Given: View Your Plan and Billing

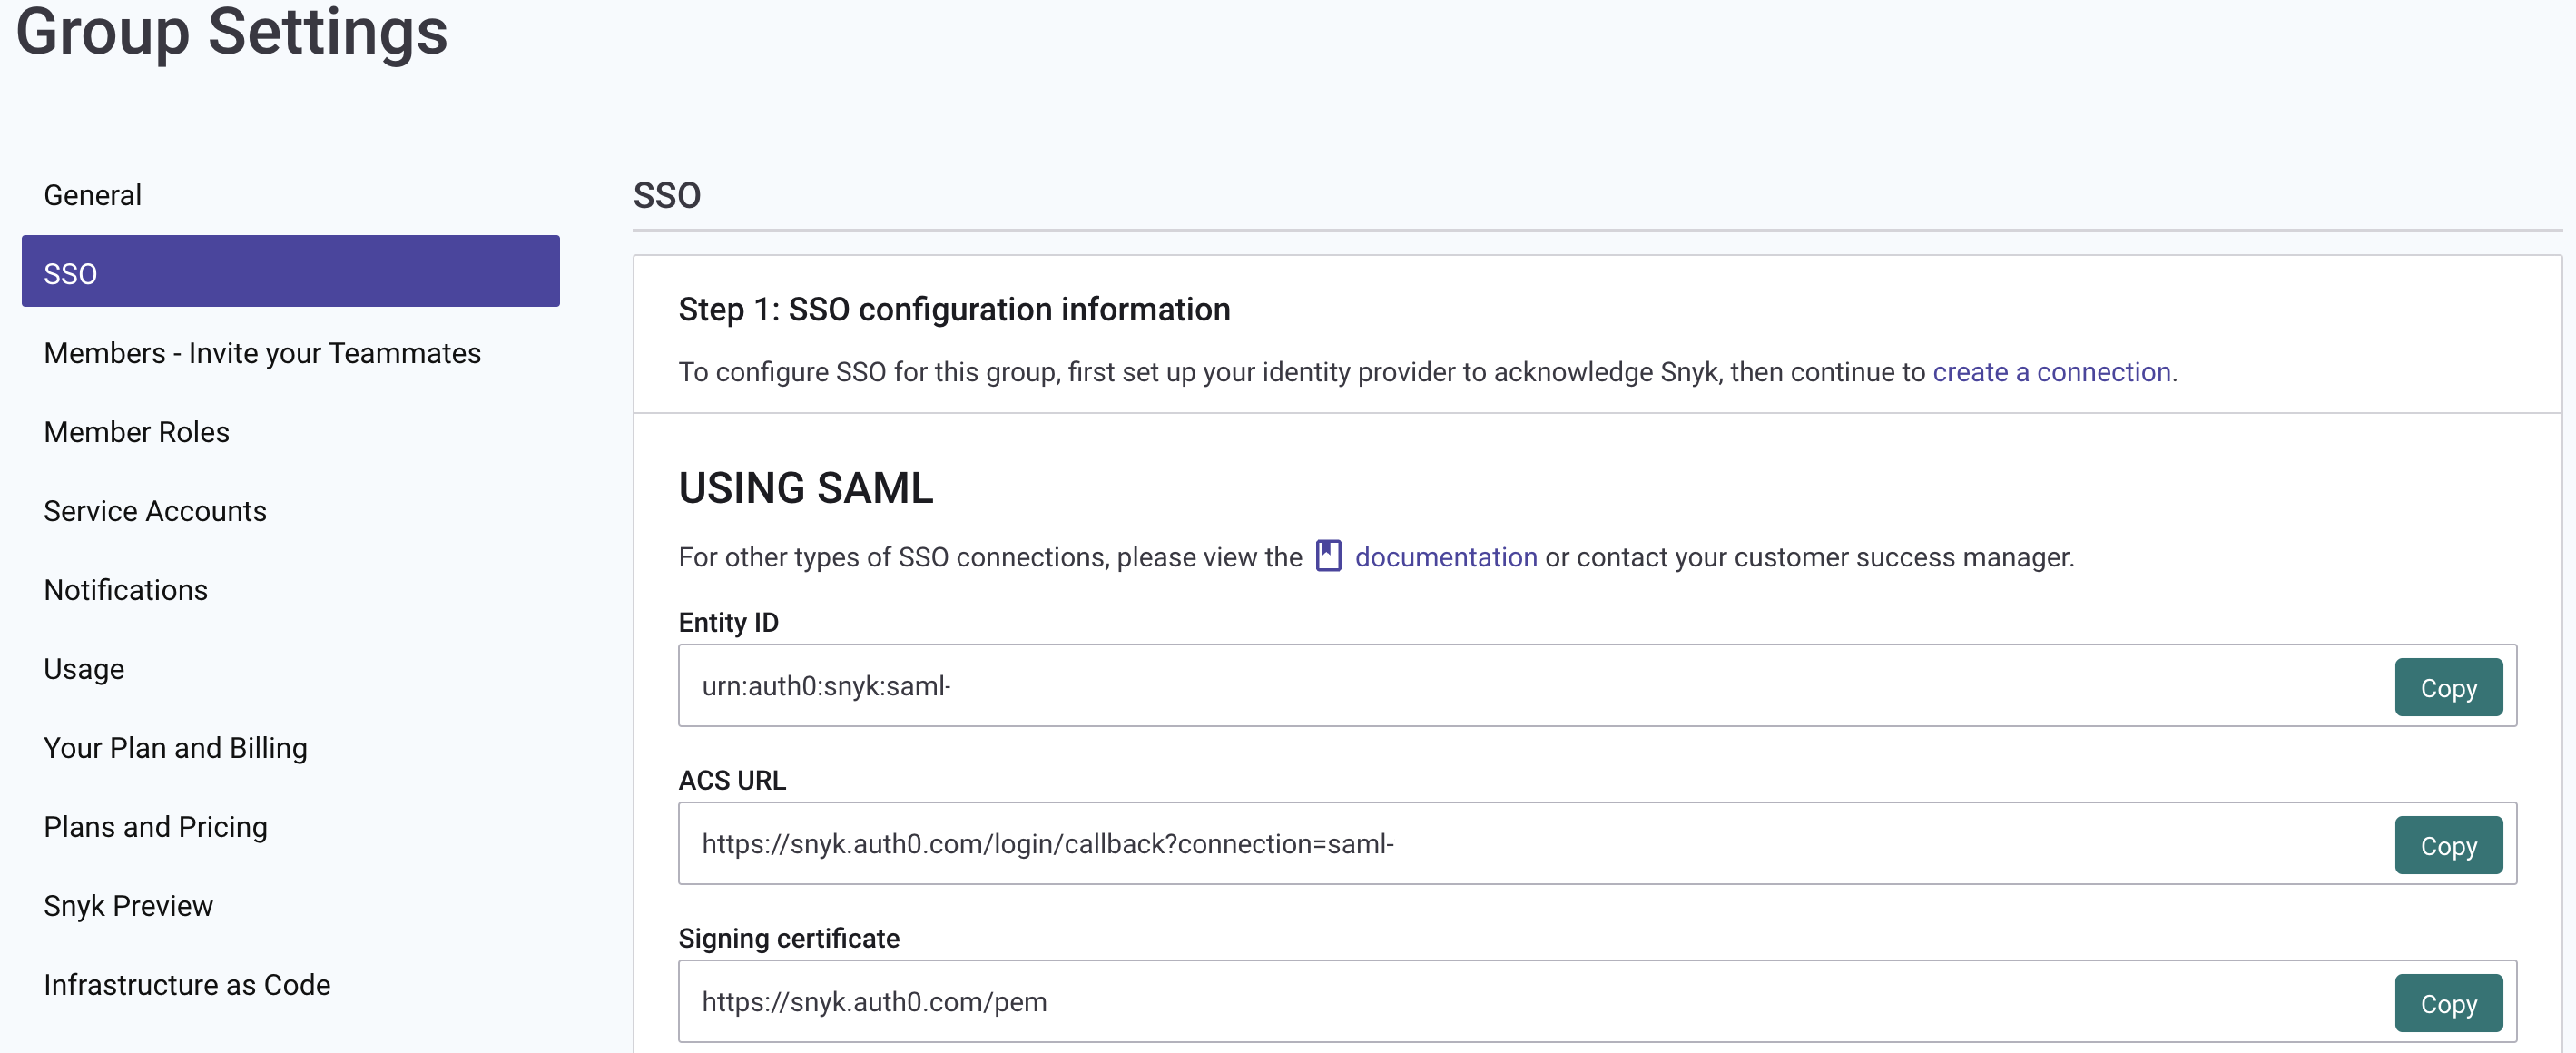Looking at the screenshot, I should click(x=175, y=748).
